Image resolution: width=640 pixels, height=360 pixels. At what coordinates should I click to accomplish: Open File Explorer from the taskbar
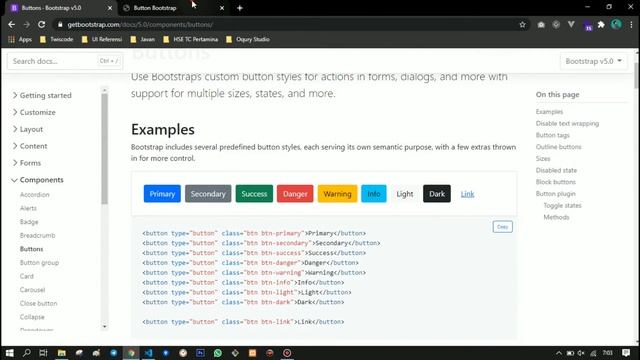[61, 353]
